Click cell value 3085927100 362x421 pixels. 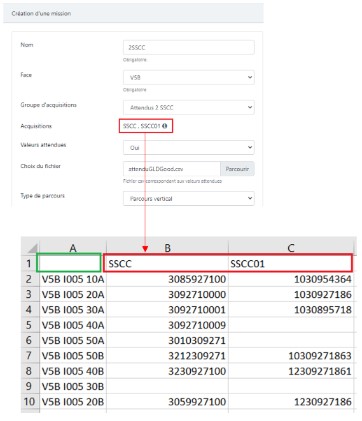tap(167, 279)
